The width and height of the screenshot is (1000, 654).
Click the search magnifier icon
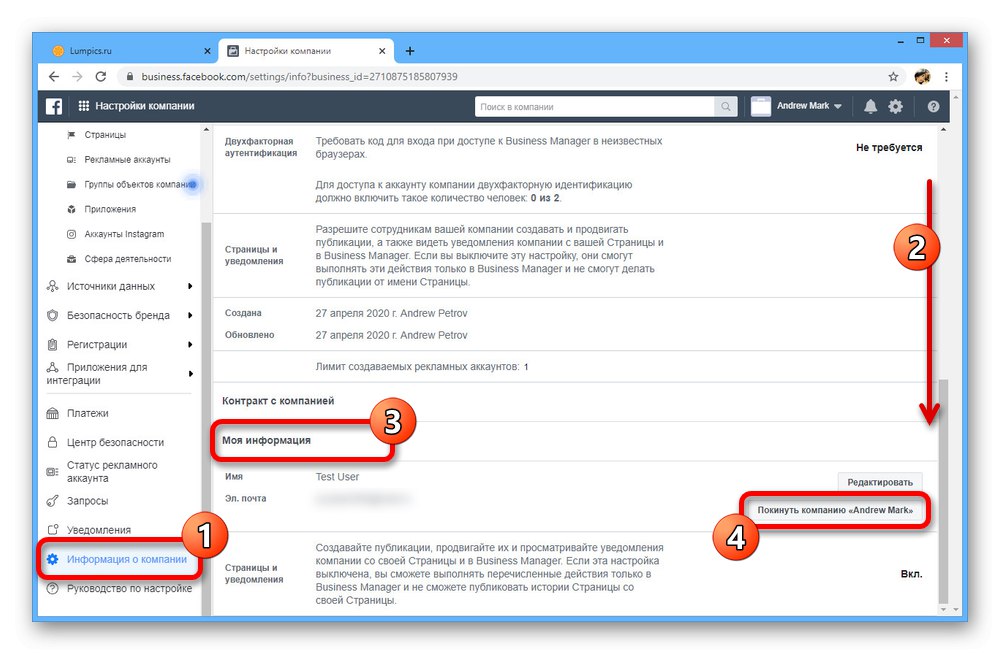pyautogui.click(x=726, y=107)
